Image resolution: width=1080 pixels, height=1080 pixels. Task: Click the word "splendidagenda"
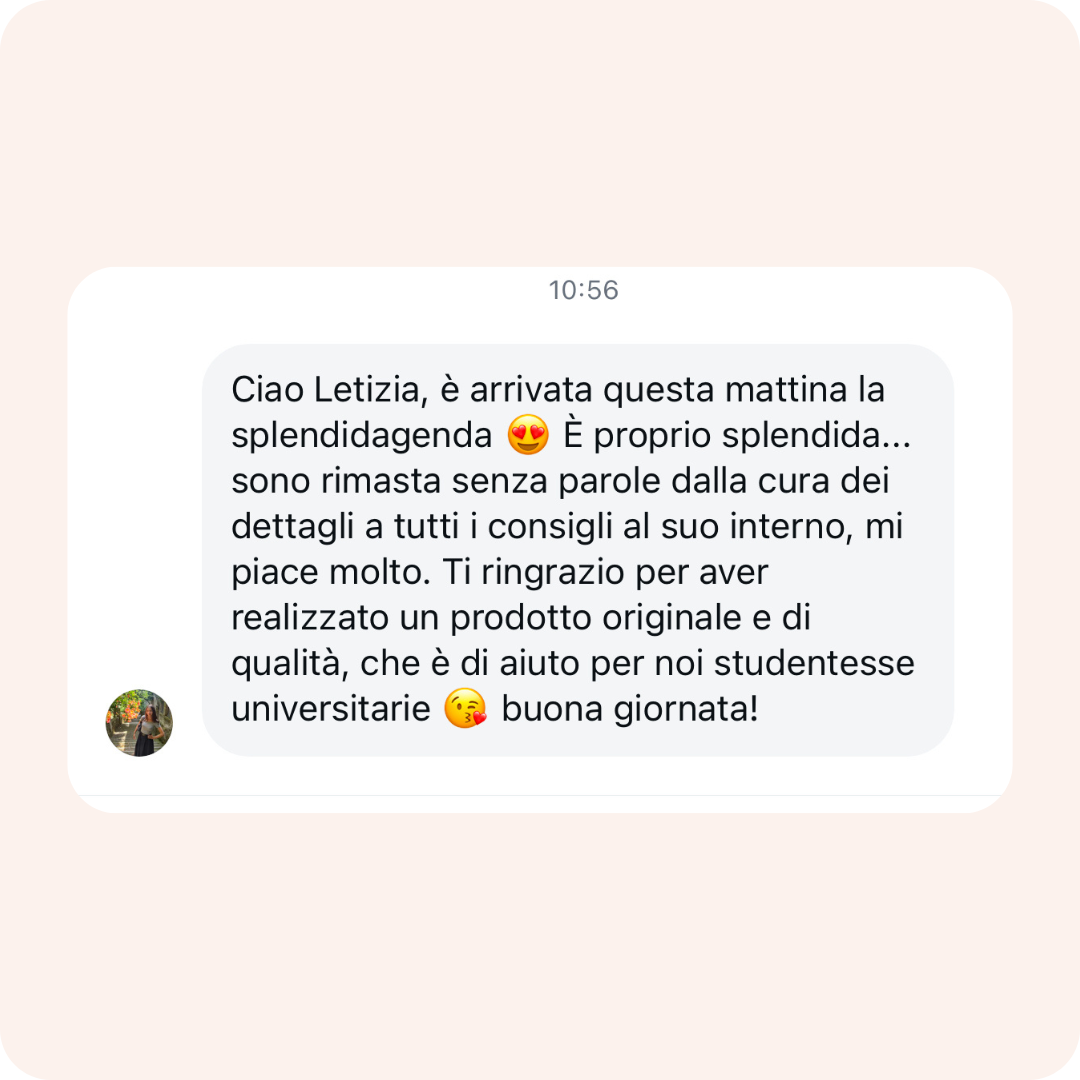pyautogui.click(x=362, y=436)
